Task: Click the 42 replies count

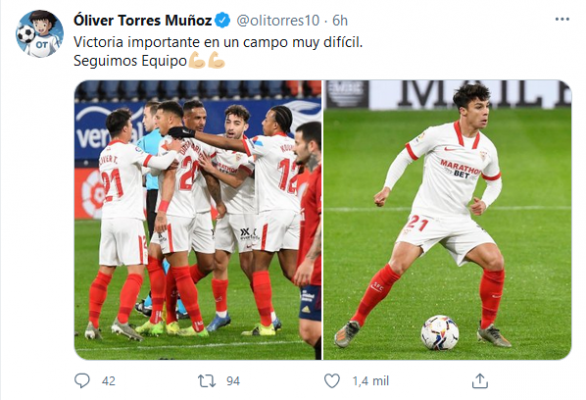Action: click(108, 381)
